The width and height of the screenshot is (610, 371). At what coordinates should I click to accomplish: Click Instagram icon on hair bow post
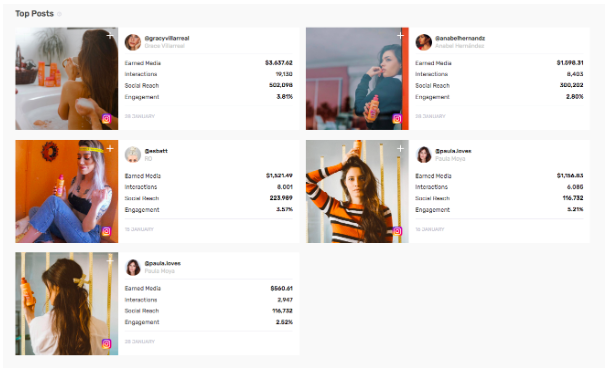coord(107,344)
